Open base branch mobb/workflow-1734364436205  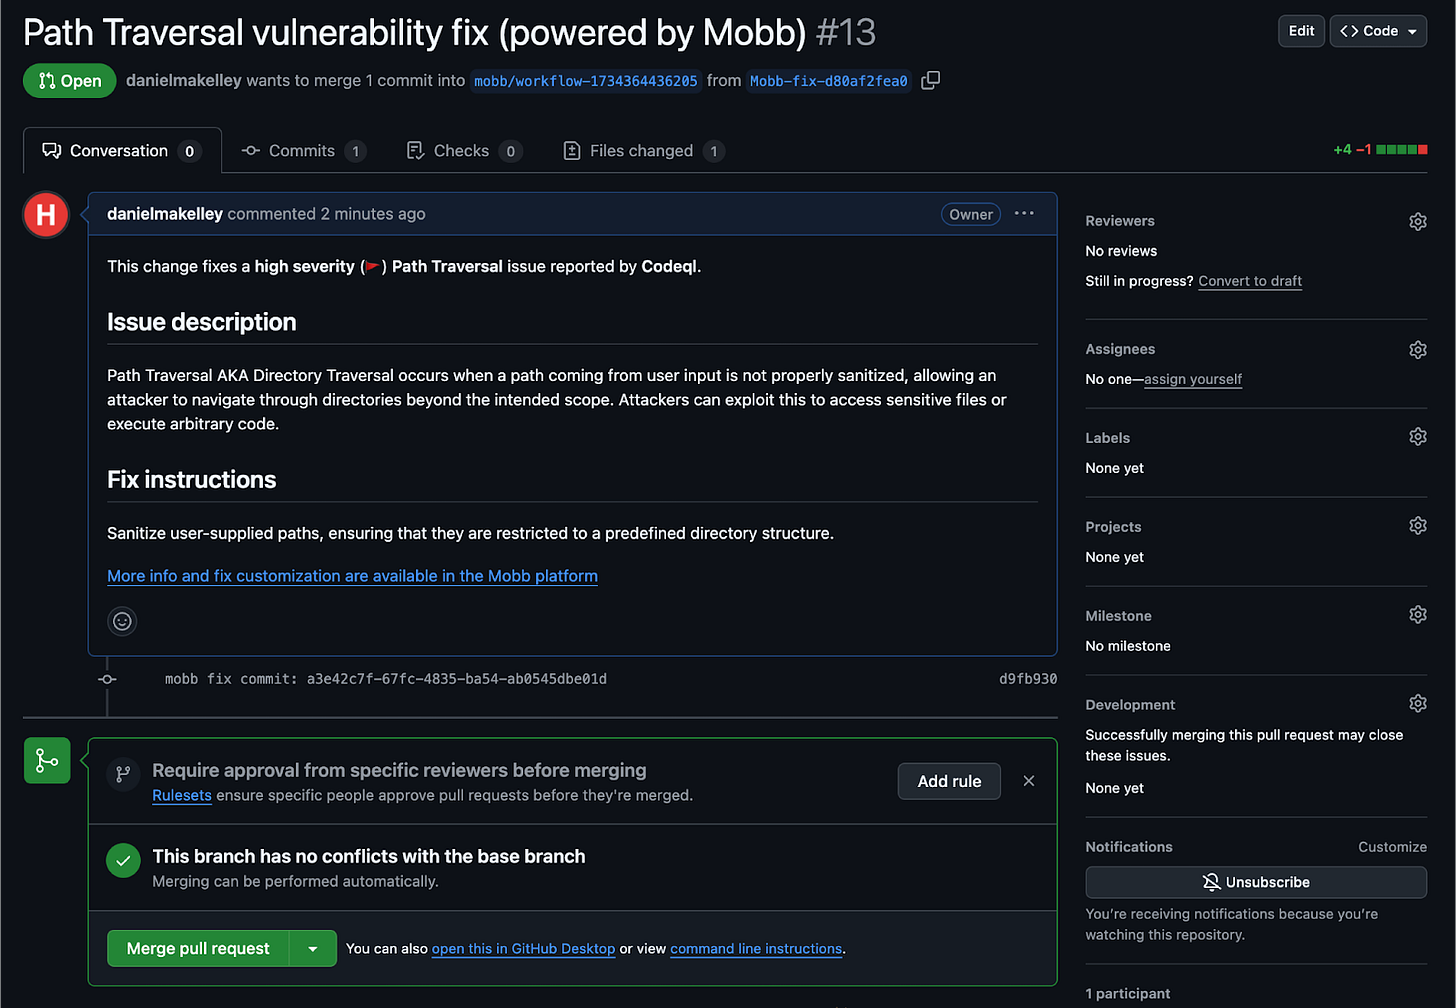586,81
